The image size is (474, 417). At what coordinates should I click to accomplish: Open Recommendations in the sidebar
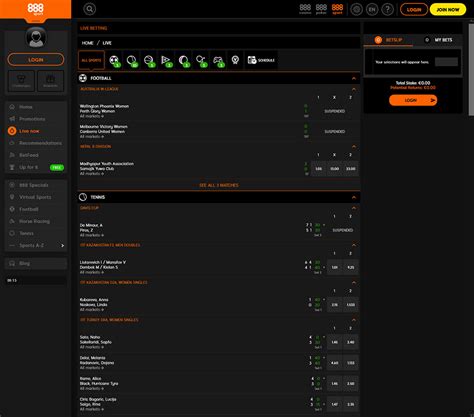(x=40, y=143)
